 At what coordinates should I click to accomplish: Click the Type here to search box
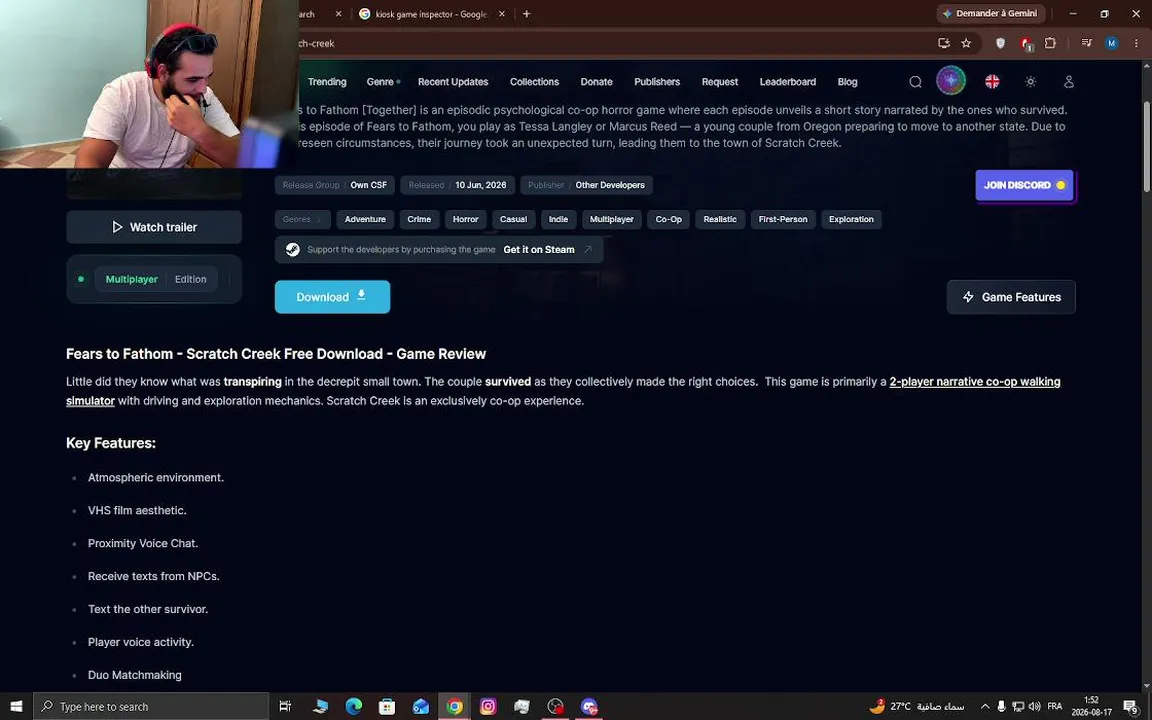[x=151, y=707]
